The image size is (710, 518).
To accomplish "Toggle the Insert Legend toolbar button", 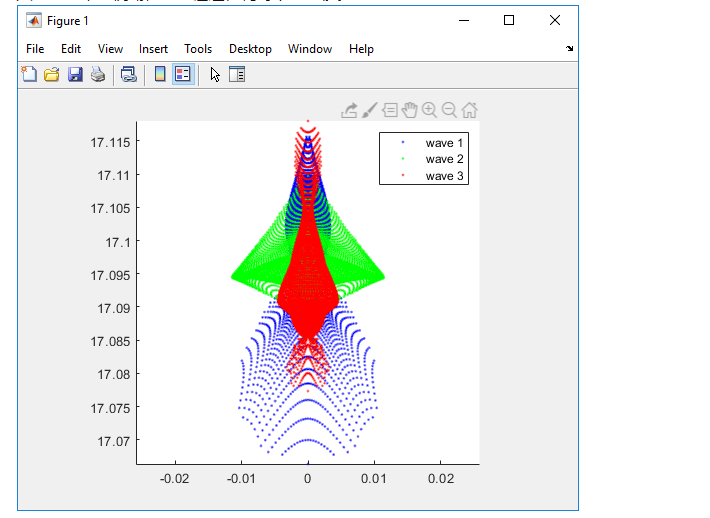I will tap(182, 74).
